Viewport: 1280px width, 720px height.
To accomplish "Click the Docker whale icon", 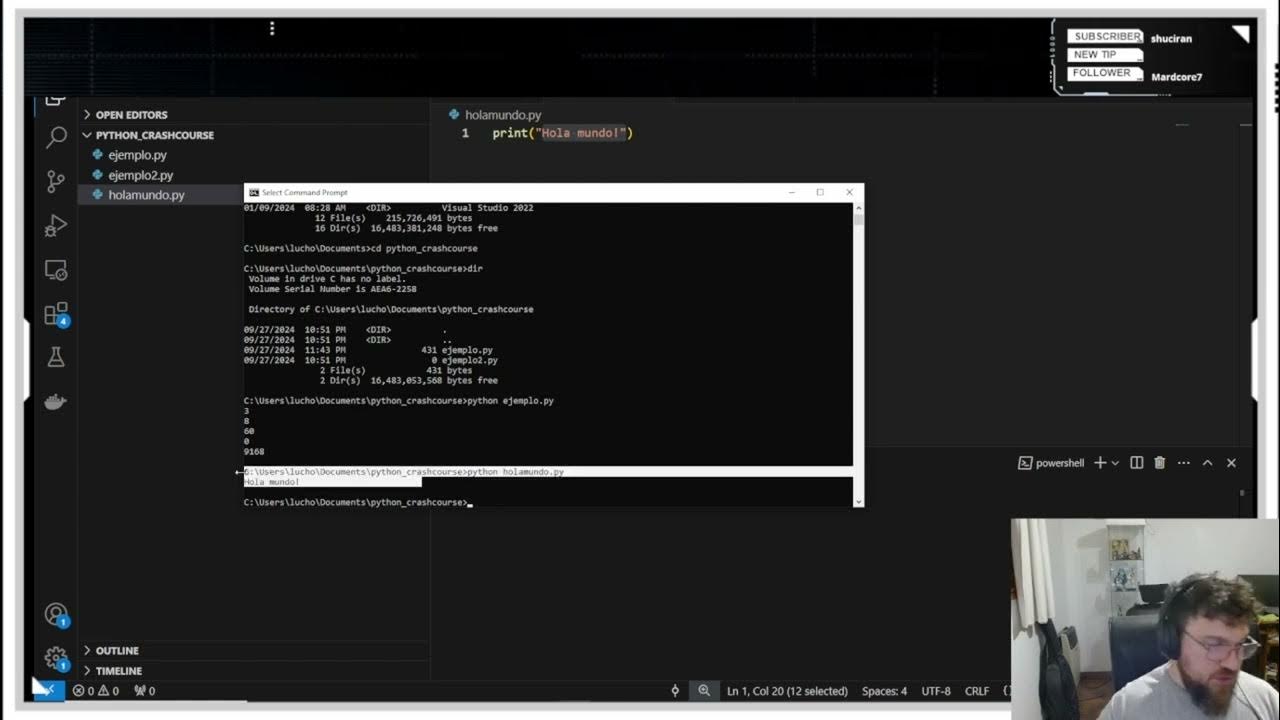I will (x=55, y=400).
